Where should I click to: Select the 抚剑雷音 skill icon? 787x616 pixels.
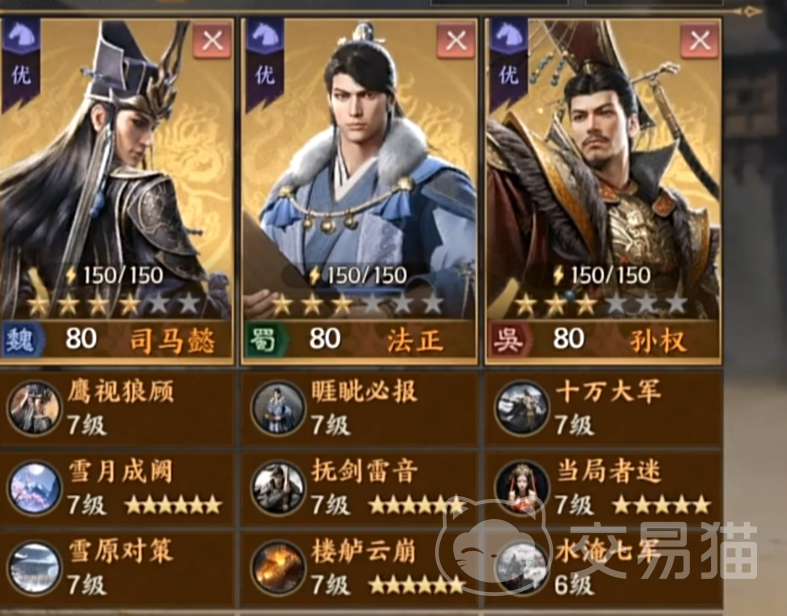click(x=278, y=488)
